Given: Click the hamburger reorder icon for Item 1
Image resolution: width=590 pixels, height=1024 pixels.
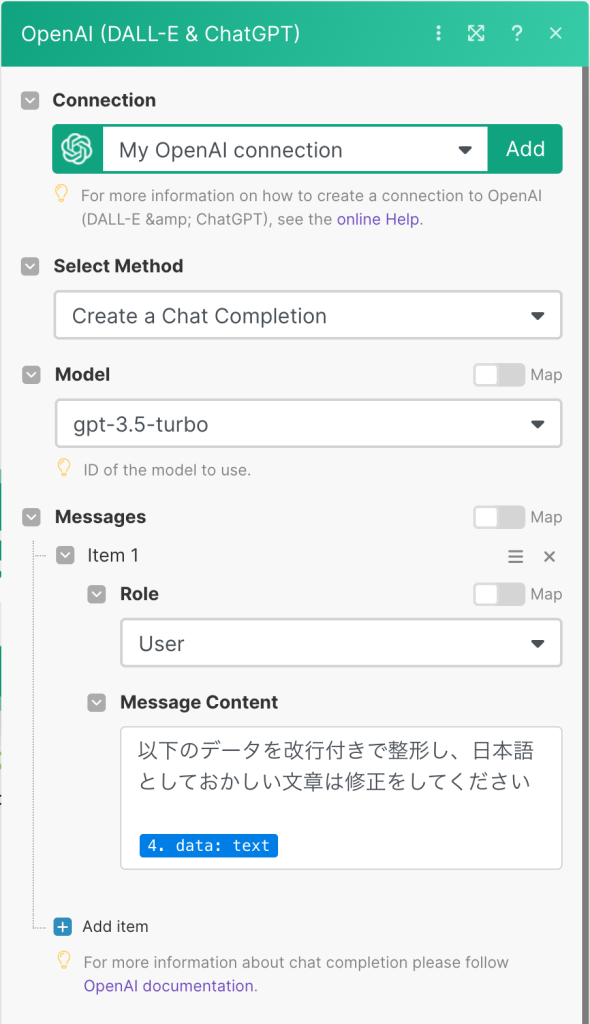Looking at the screenshot, I should (x=516, y=556).
